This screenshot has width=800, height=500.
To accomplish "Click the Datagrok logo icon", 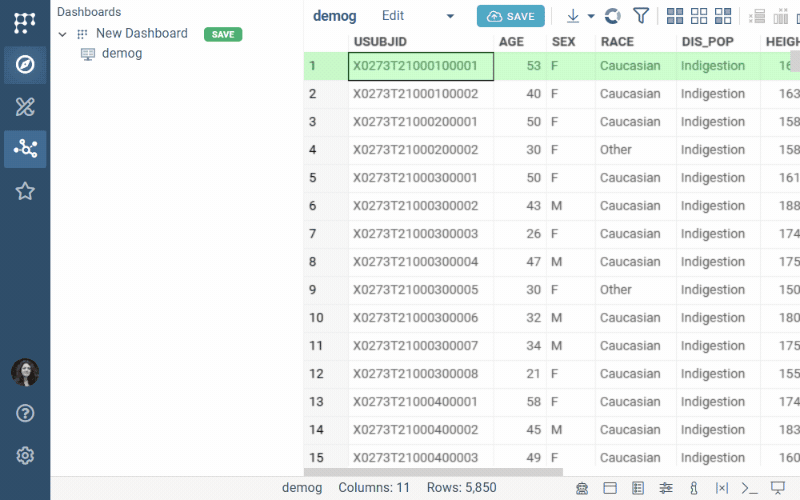I will click(x=24, y=22).
